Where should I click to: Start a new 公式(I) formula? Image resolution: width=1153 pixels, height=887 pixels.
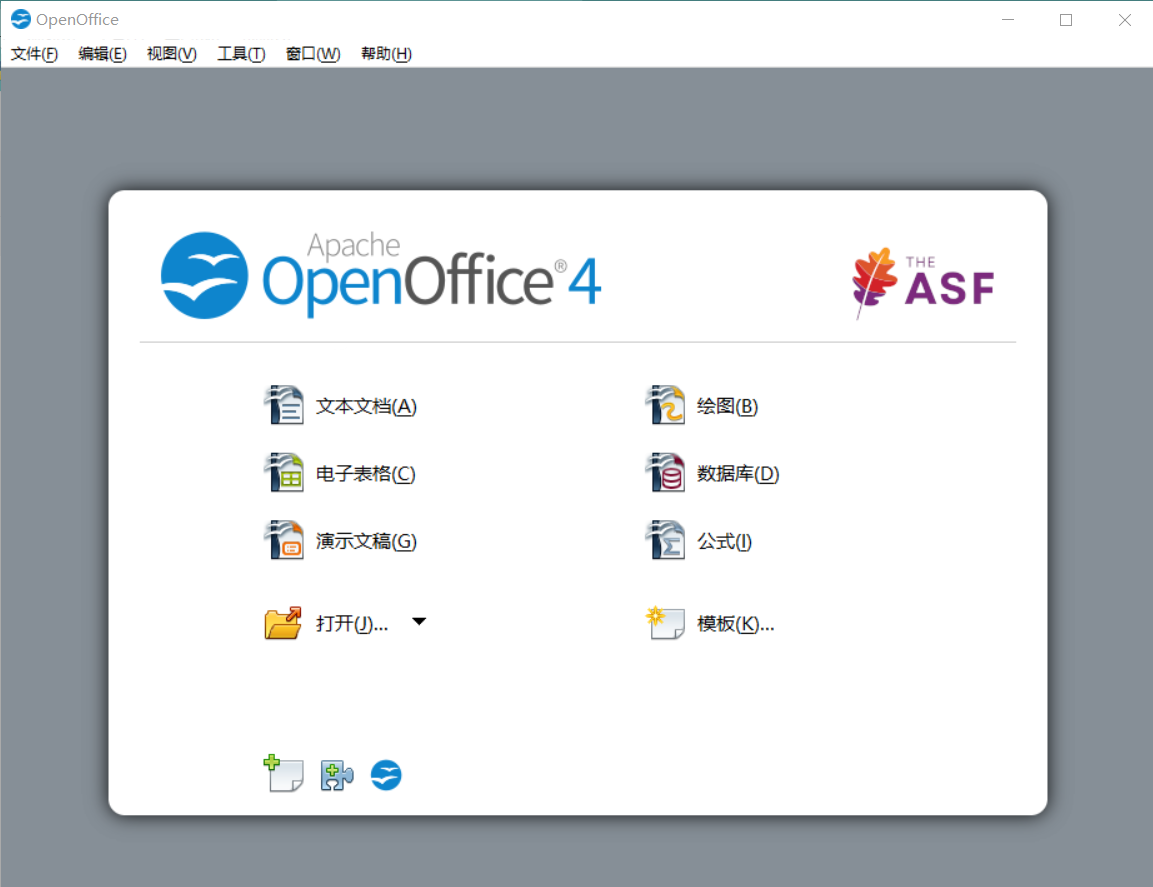pos(724,541)
